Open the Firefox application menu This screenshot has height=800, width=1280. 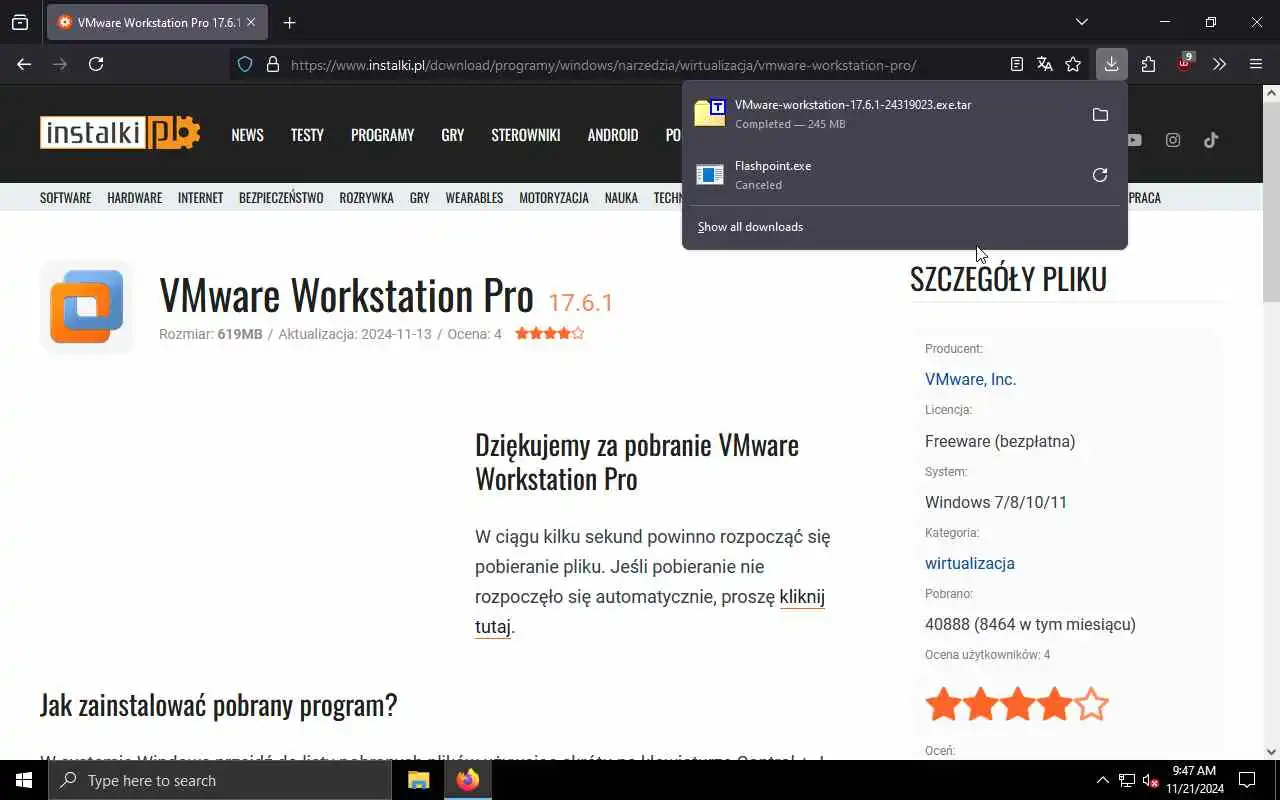click(x=1256, y=64)
